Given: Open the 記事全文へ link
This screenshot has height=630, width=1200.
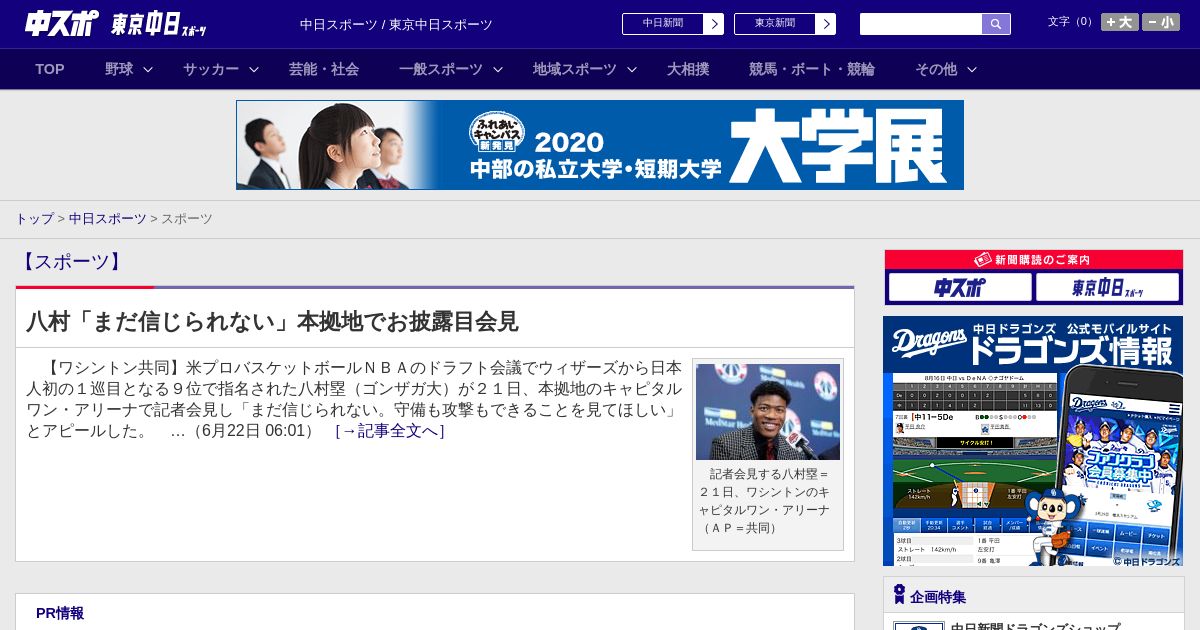Looking at the screenshot, I should tap(390, 431).
